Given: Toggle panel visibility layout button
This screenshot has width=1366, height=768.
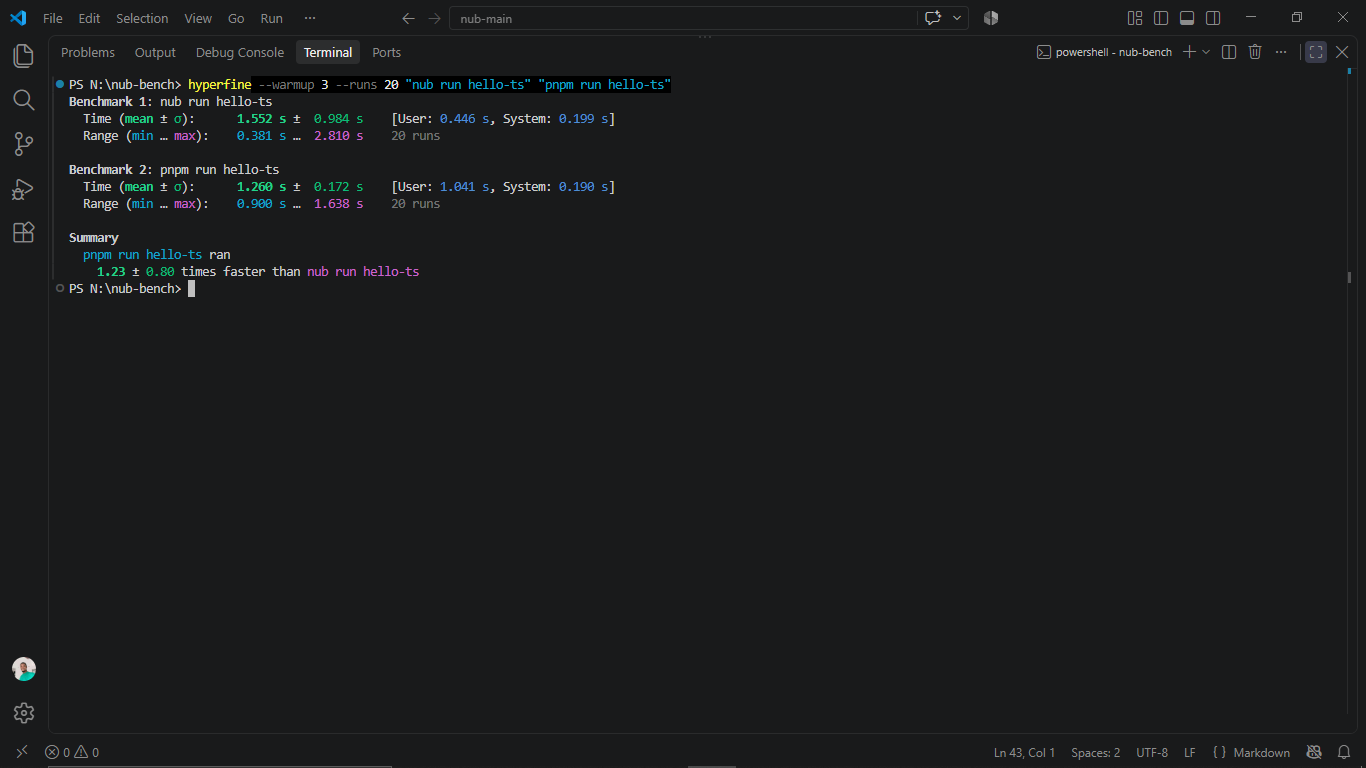Looking at the screenshot, I should coord(1187,18).
